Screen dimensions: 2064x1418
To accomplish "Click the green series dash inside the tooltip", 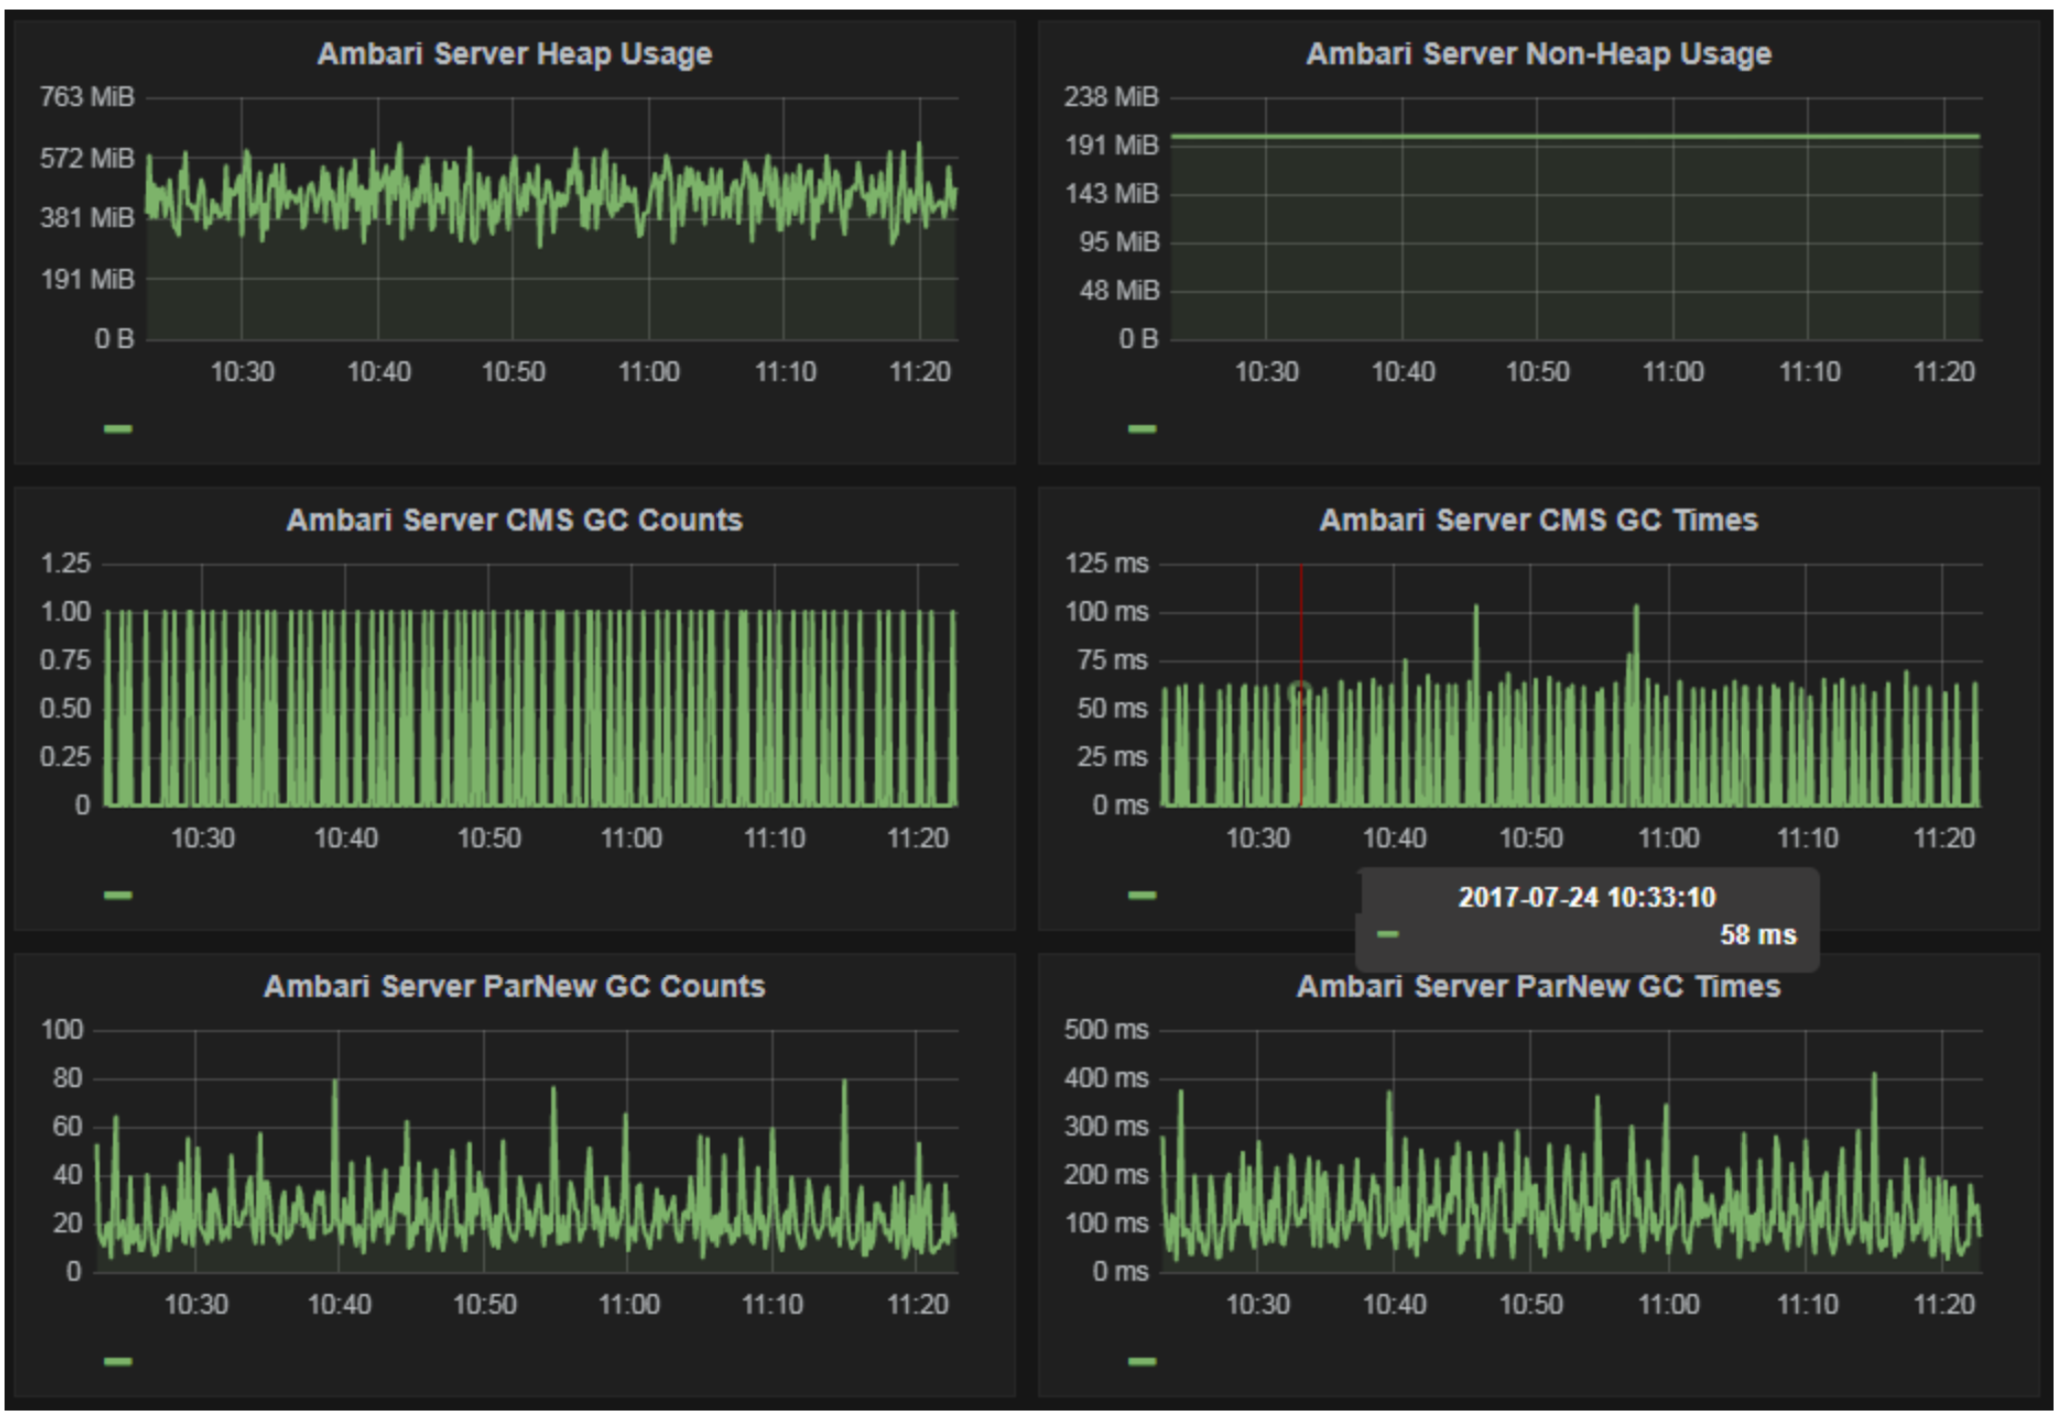I will [x=1387, y=935].
